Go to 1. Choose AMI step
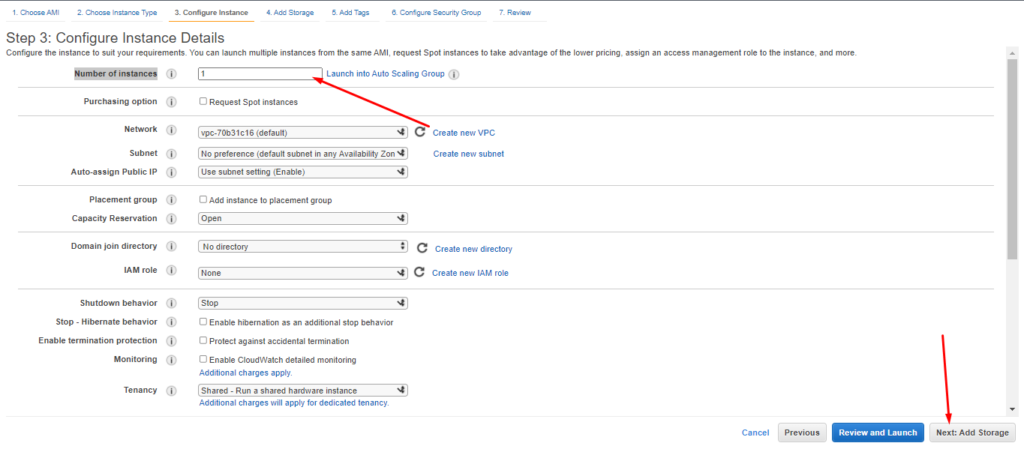Image resolution: width=1024 pixels, height=452 pixels. (36, 12)
